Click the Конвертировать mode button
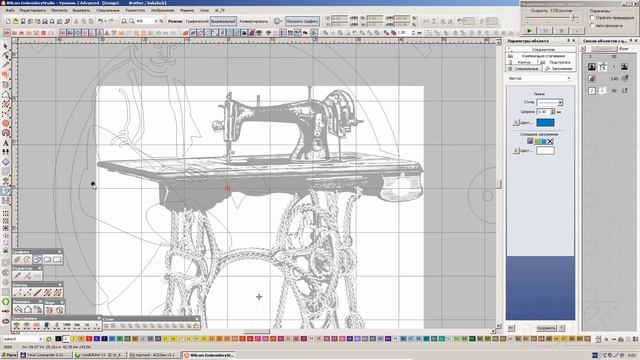Viewport: 640px width, 360px height. (253, 21)
